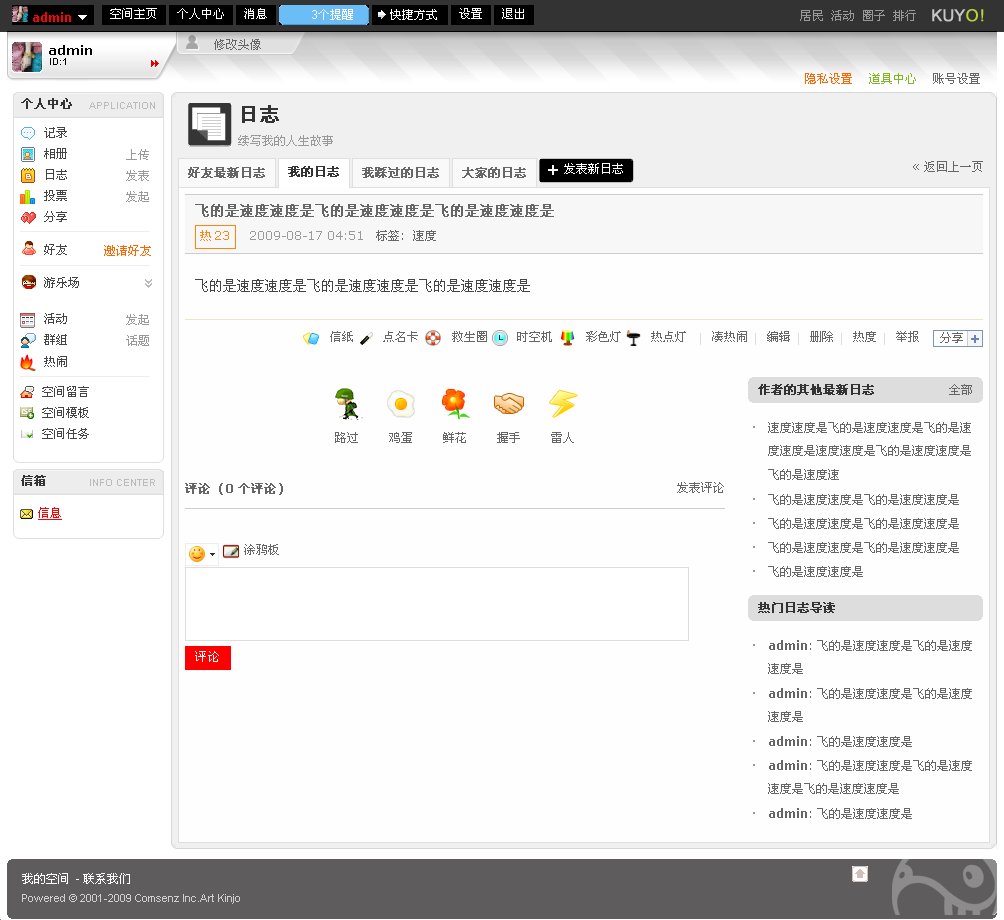The height and width of the screenshot is (920, 1004).
Task: Open the smiley emoticon dropdown
Action: [x=202, y=554]
